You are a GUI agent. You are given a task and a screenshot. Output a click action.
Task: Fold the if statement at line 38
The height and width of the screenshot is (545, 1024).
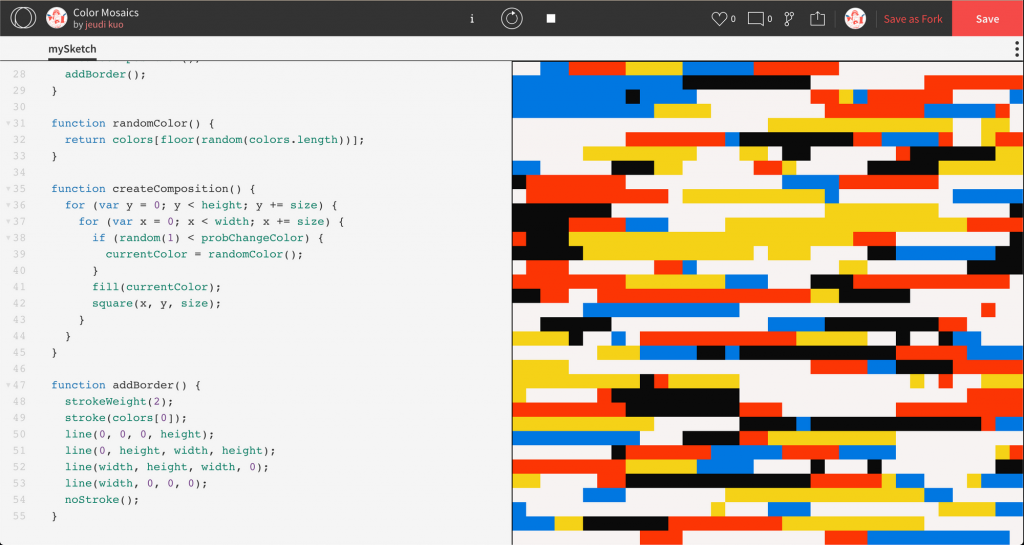coord(8,238)
